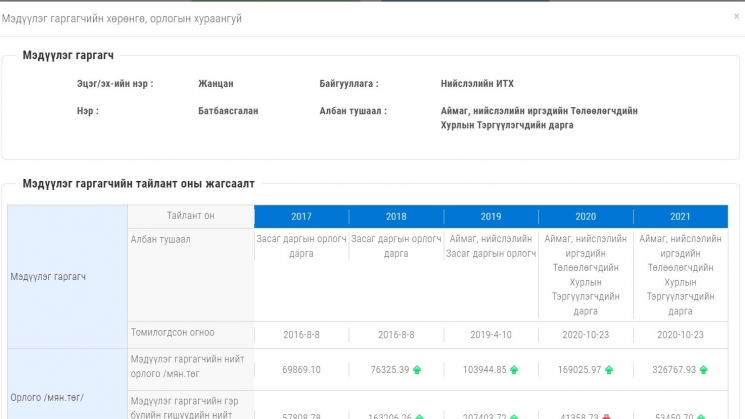Click green up arrow beside 163206.26

420,415
